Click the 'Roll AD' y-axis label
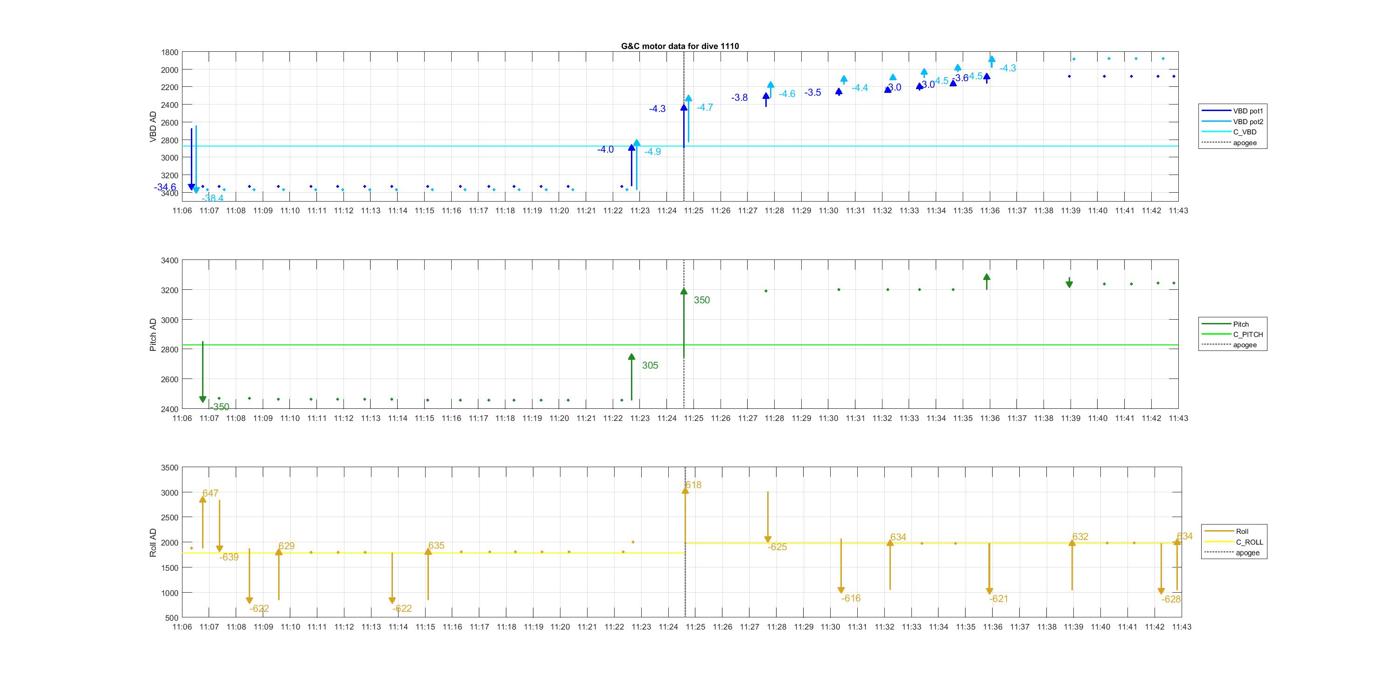The height and width of the screenshot is (693, 1400). 153,542
